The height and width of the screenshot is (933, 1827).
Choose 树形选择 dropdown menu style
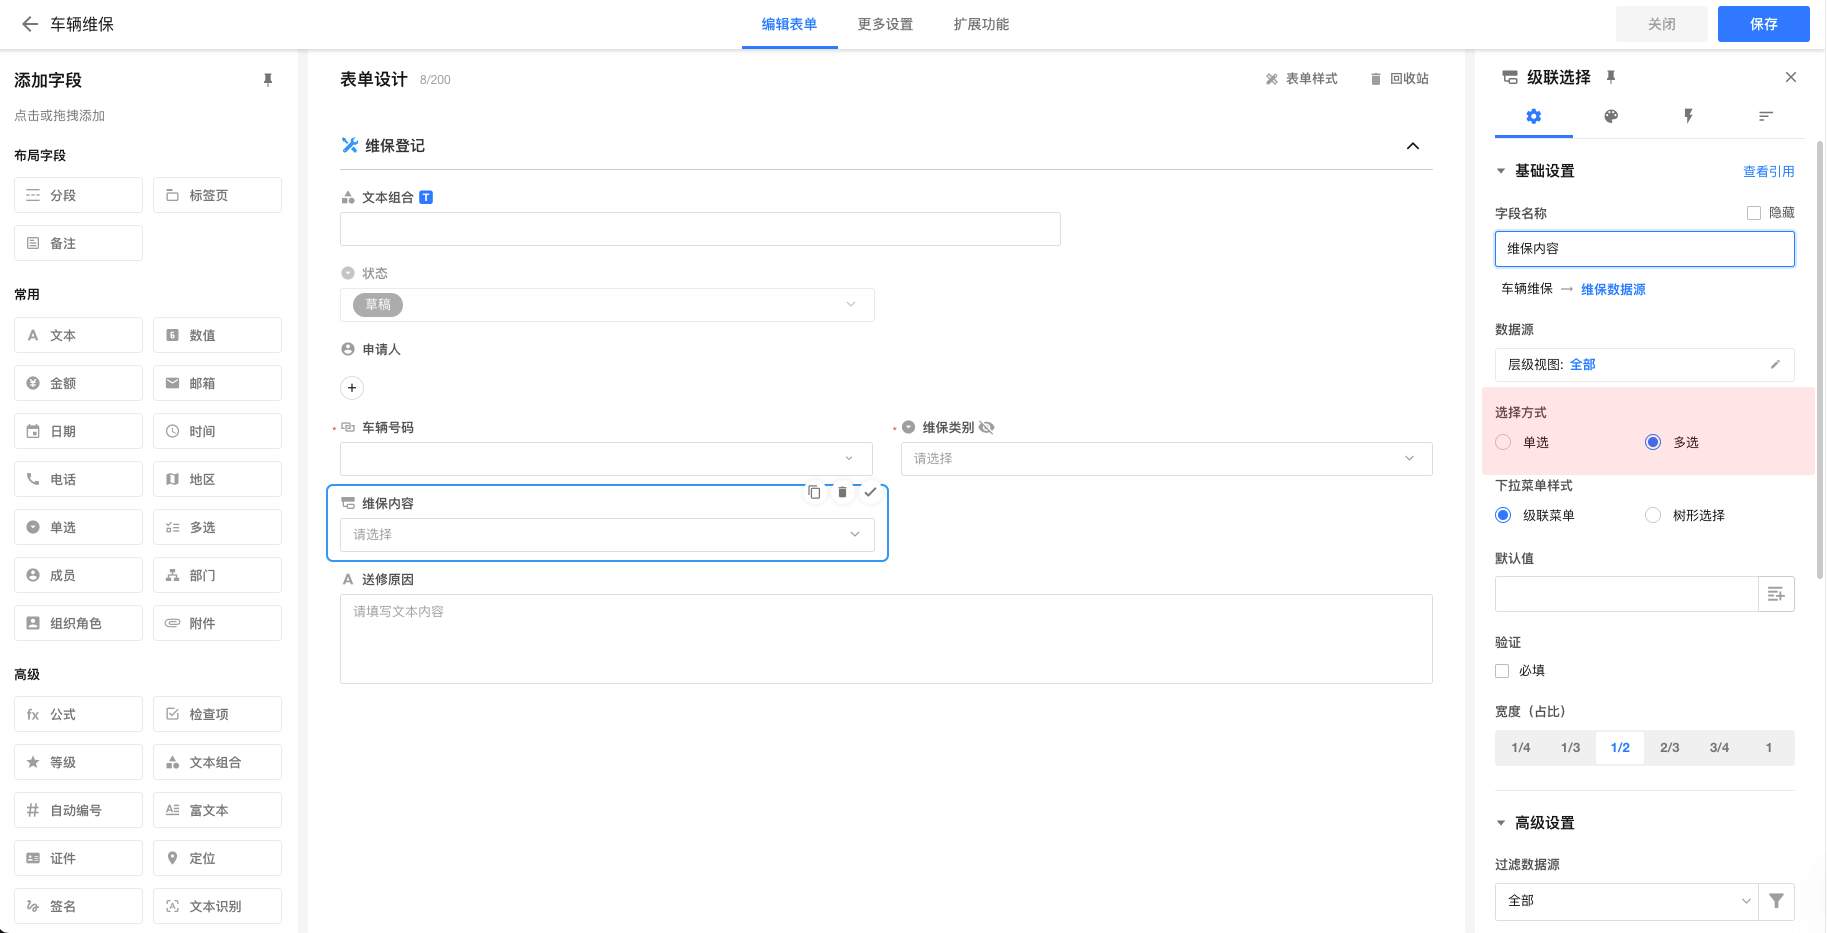[1653, 515]
